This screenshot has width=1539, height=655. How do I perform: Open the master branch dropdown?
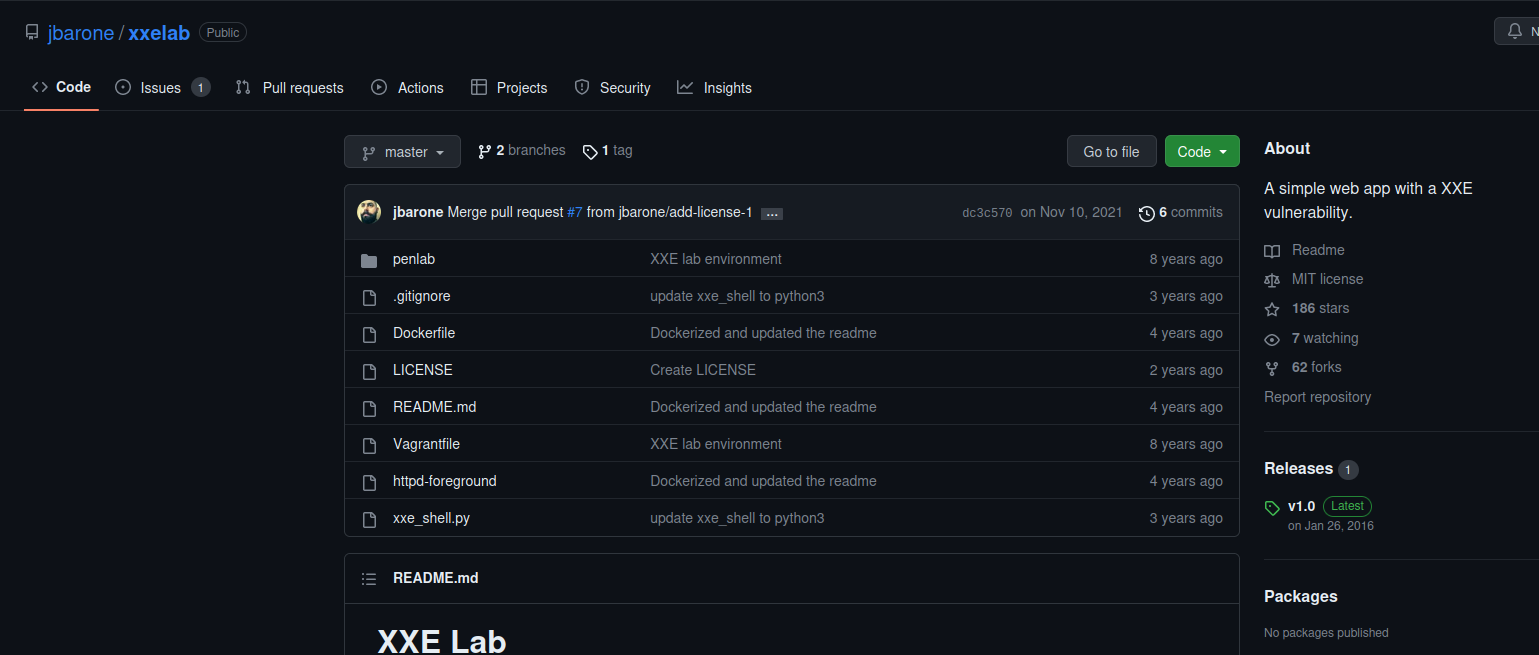(402, 152)
